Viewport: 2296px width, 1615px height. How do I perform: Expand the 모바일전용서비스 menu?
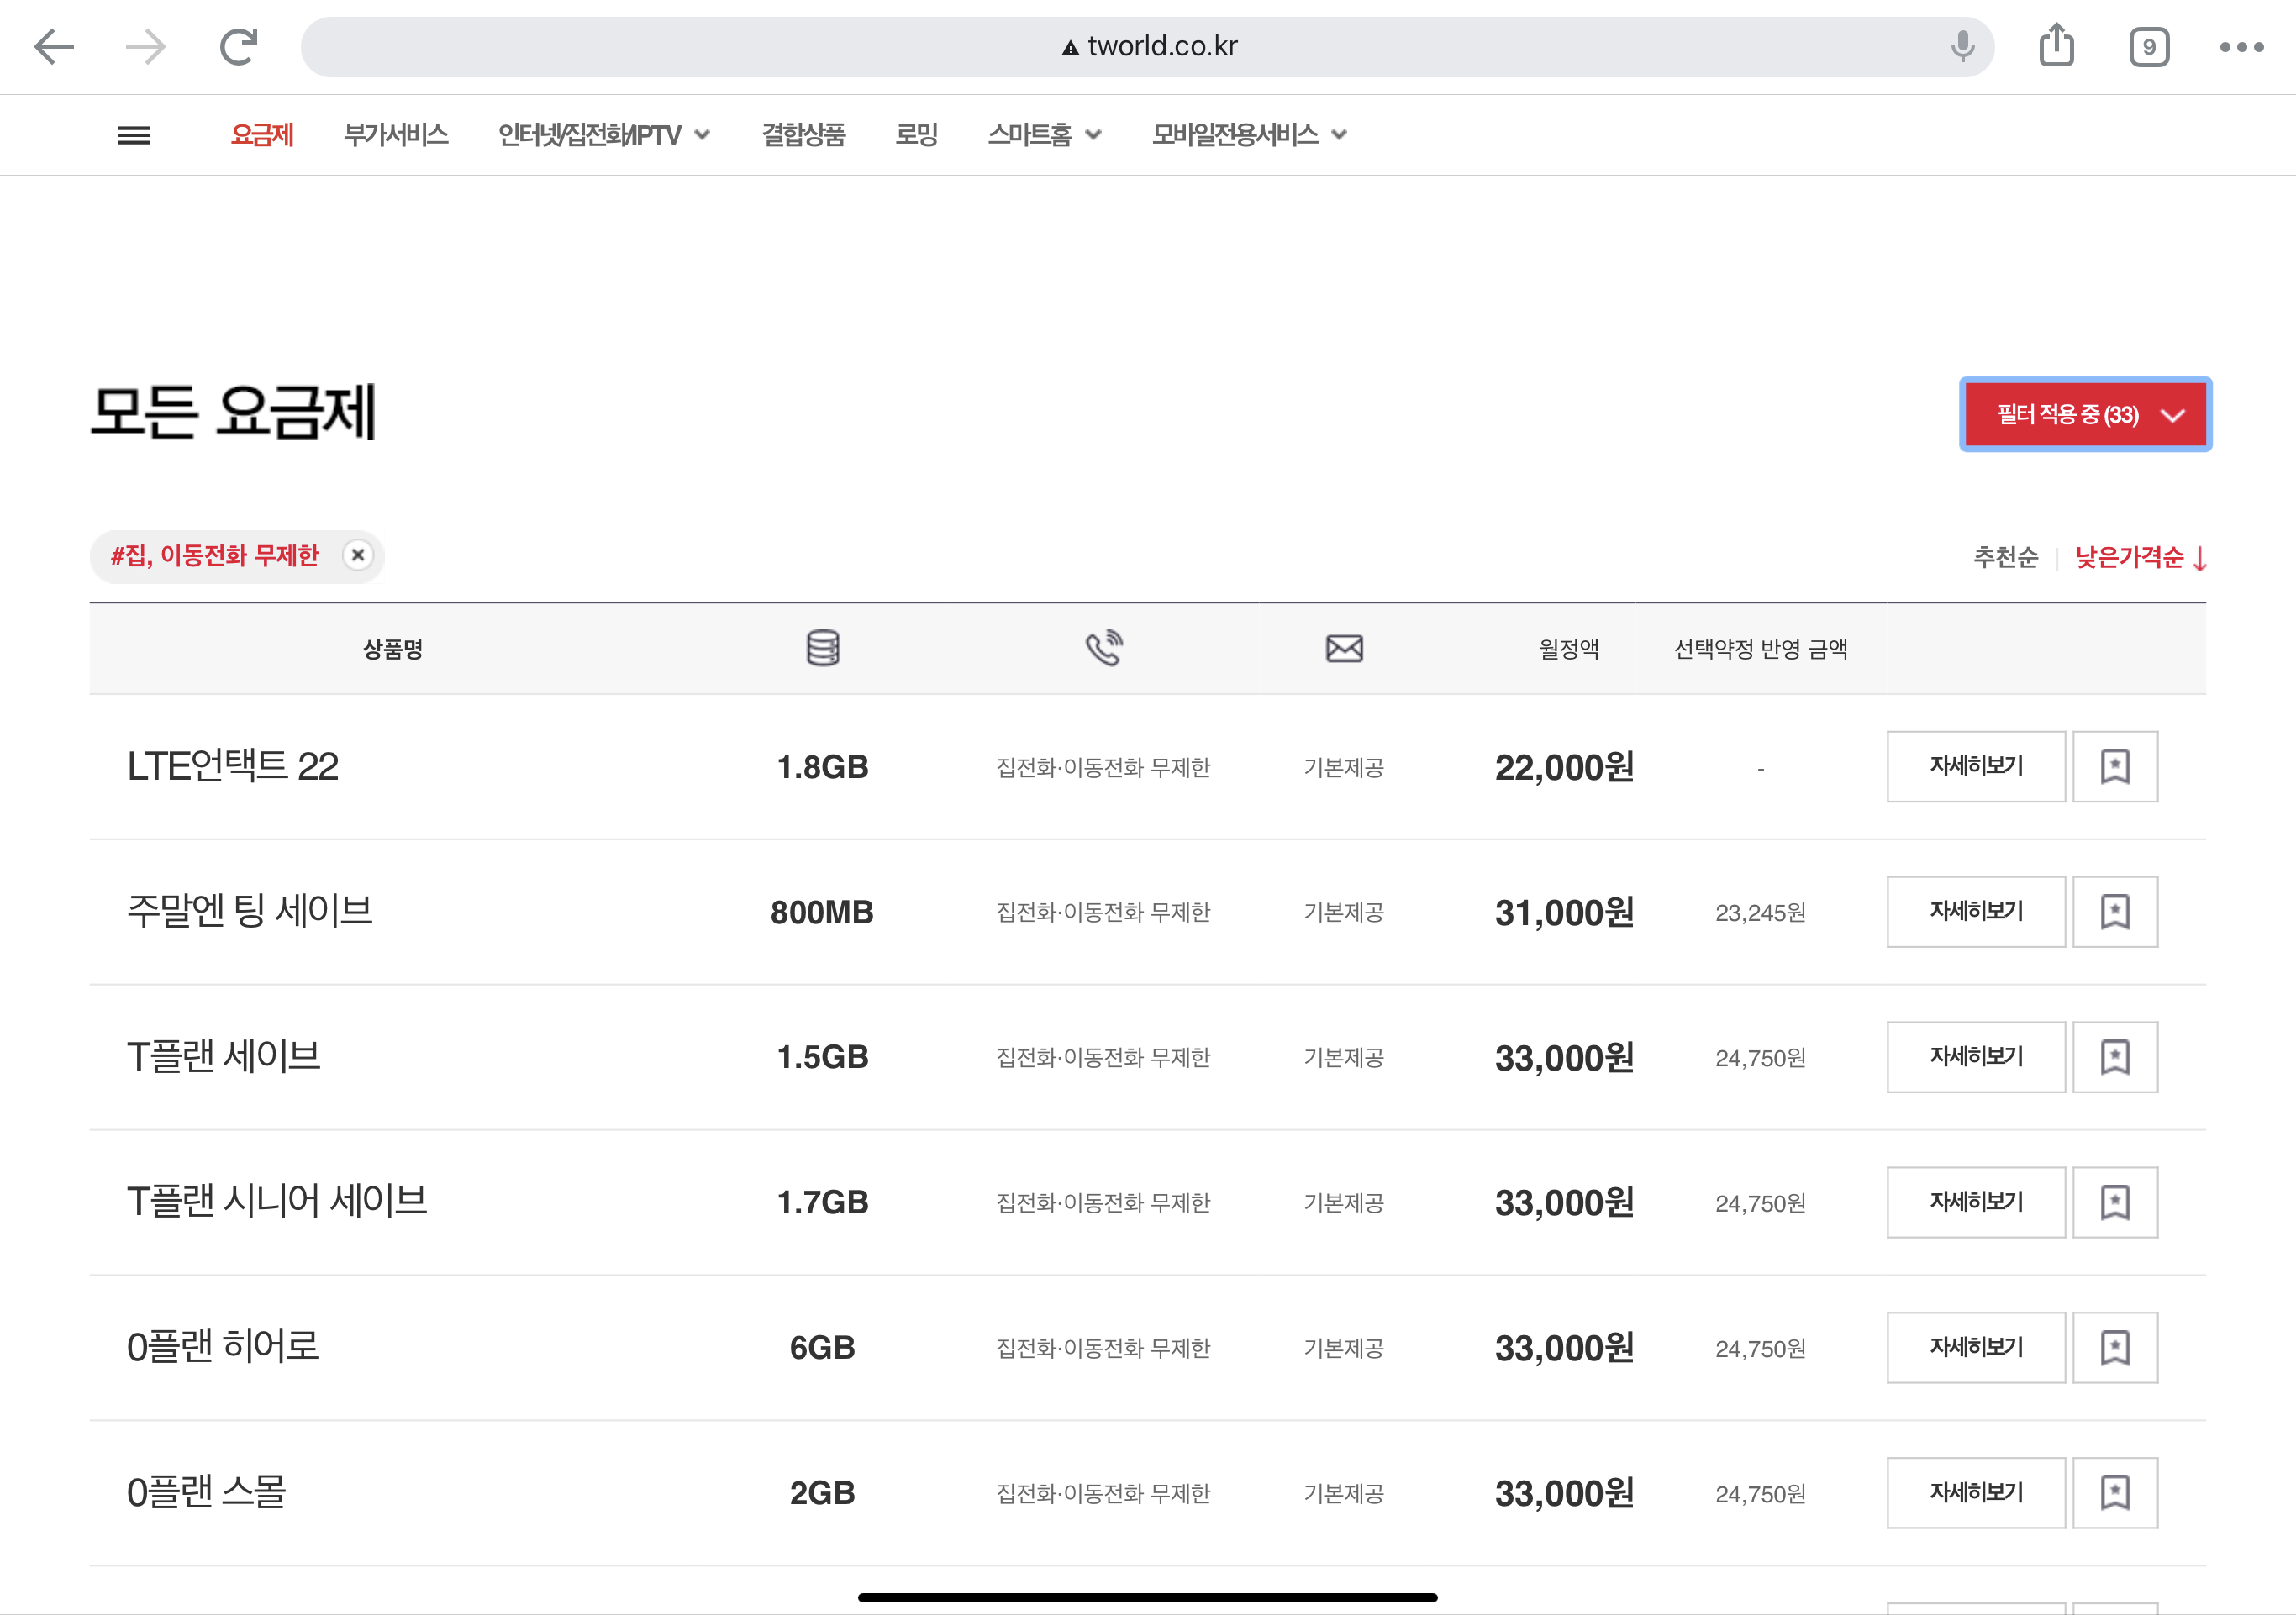coord(1248,135)
